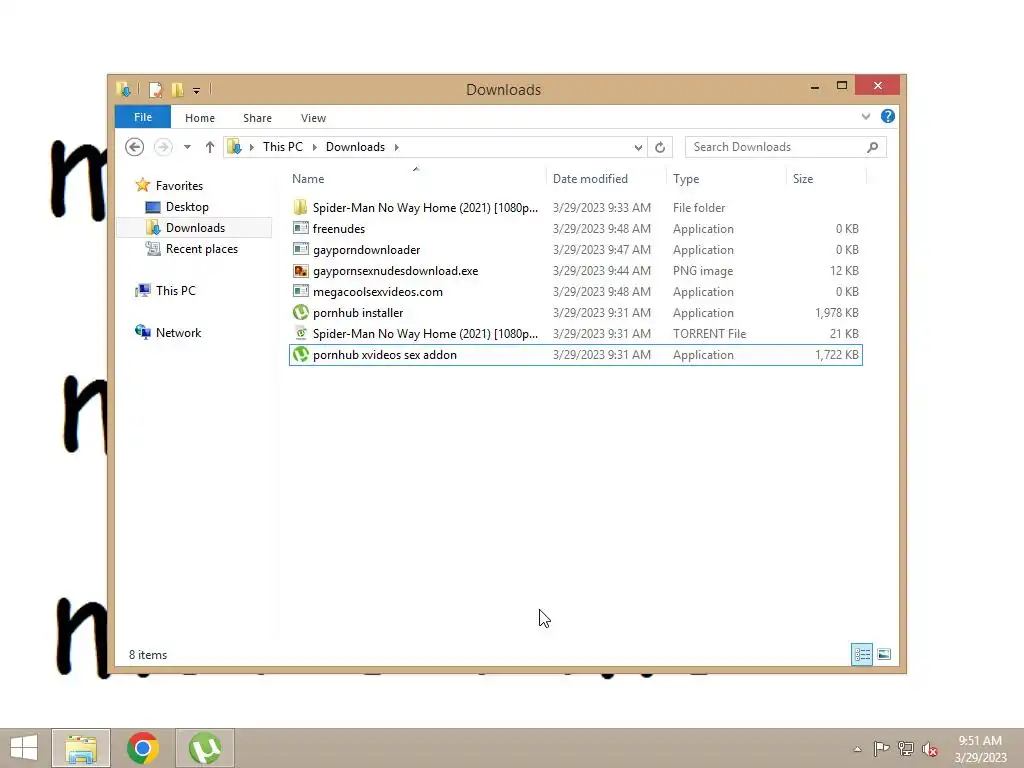Viewport: 1024px width, 768px height.
Task: Click the New Folder quick access icon
Action: 178,89
